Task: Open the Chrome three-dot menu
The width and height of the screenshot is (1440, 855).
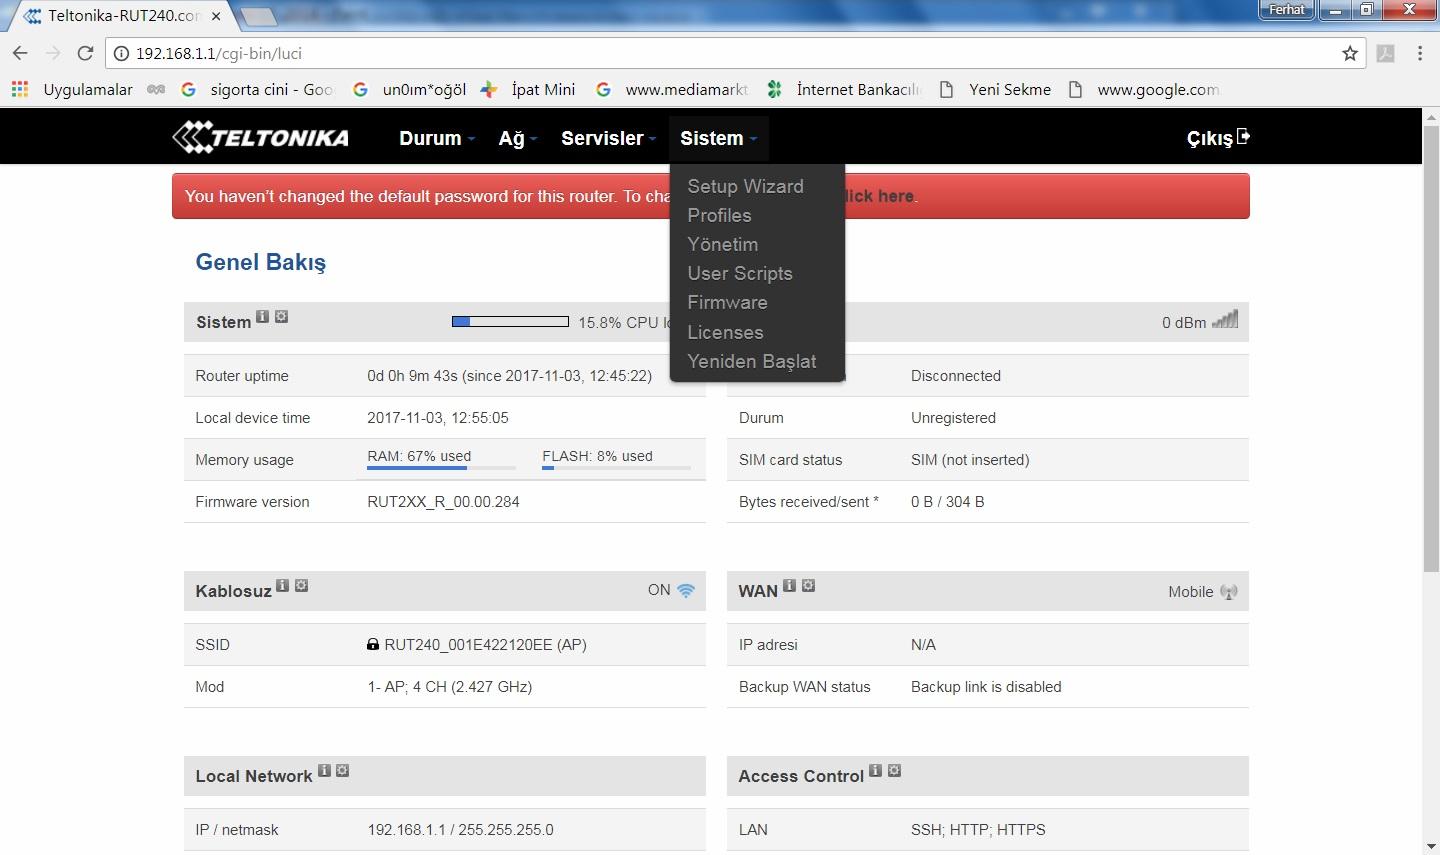Action: [1420, 53]
